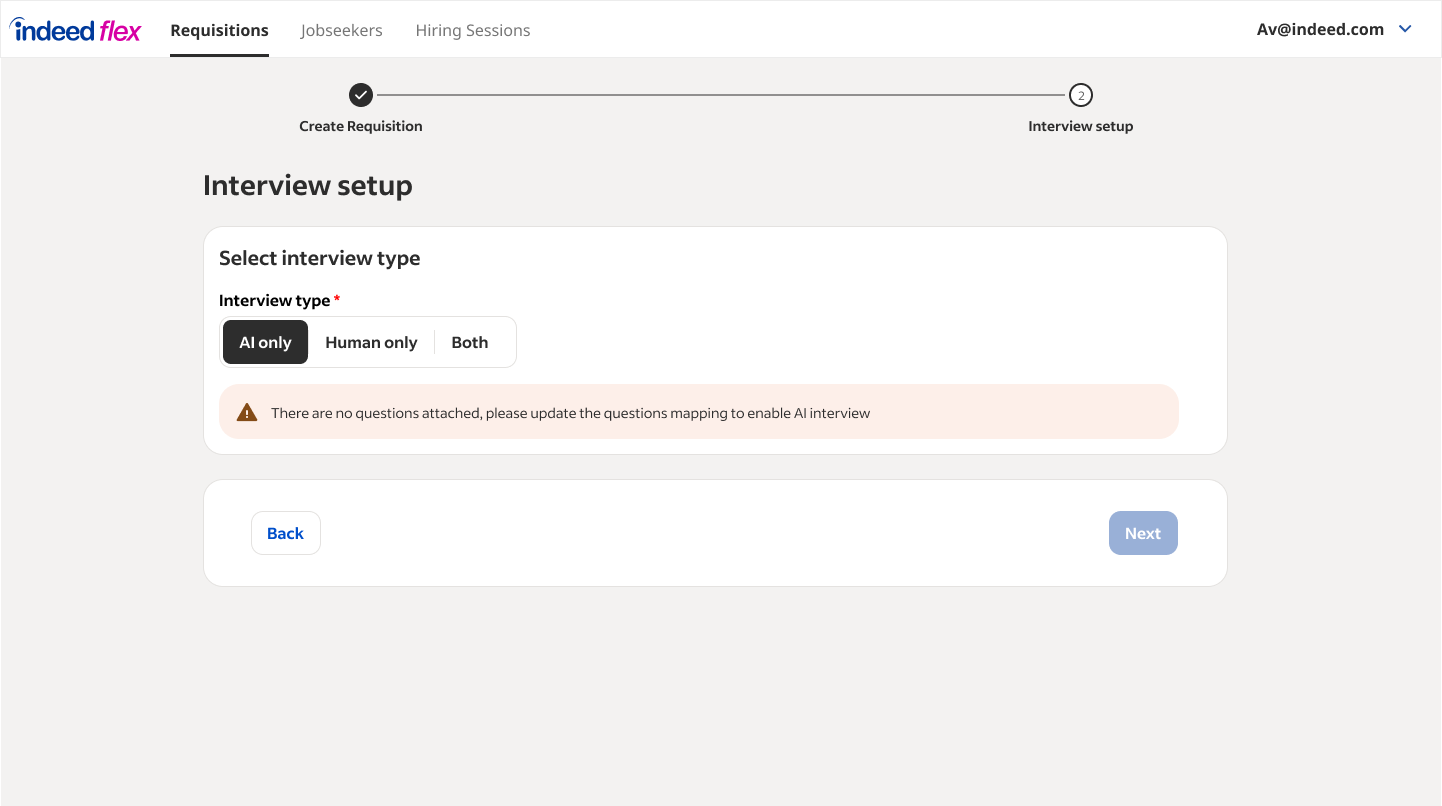Click the Create Requisition step label
The height and width of the screenshot is (806, 1442).
point(361,126)
